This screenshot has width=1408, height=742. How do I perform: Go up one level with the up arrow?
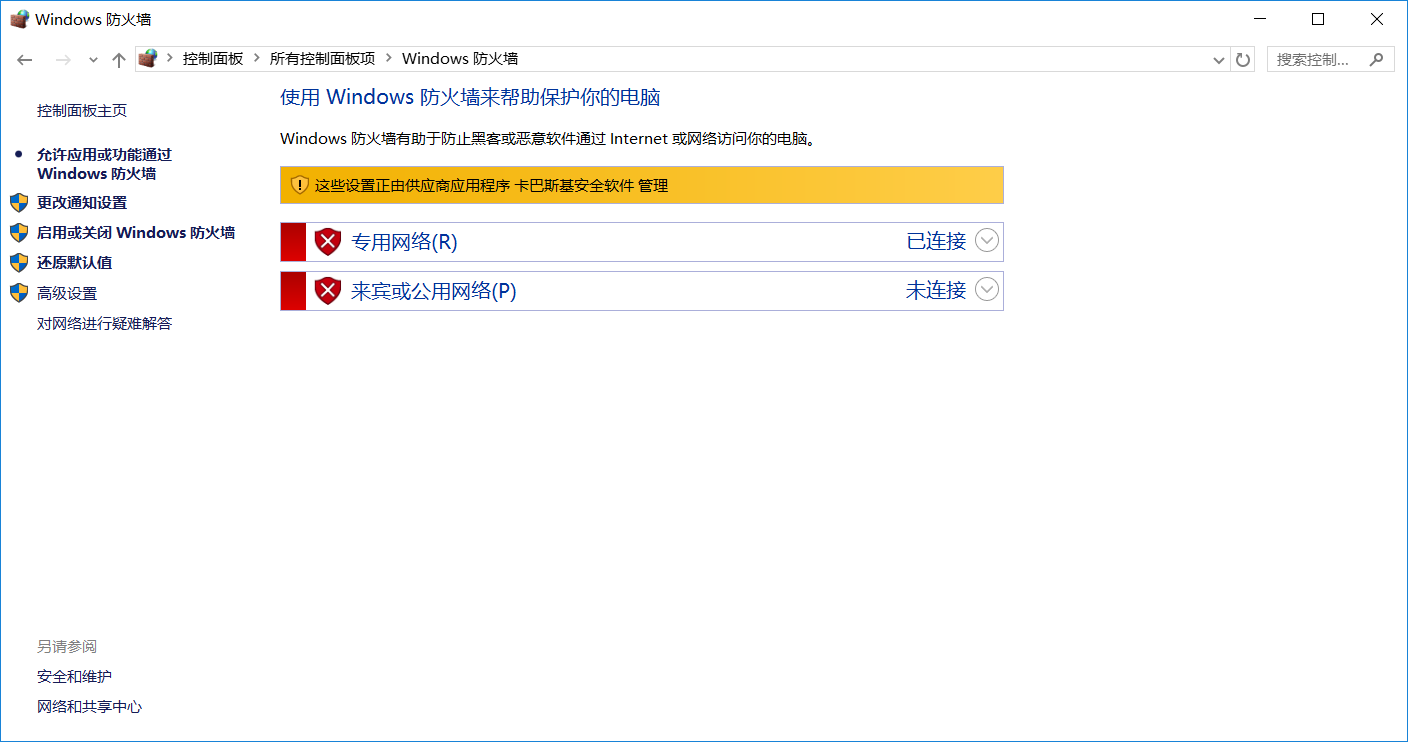(119, 60)
